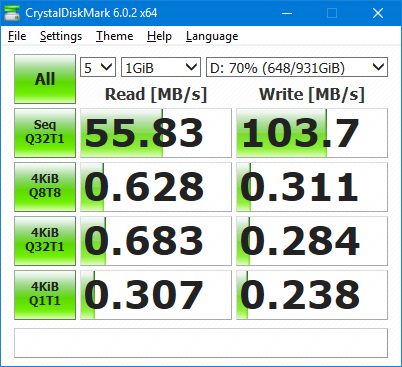Screen dimensions: 402x367
Task: Click the Seq write result 103.7
Action: point(312,133)
